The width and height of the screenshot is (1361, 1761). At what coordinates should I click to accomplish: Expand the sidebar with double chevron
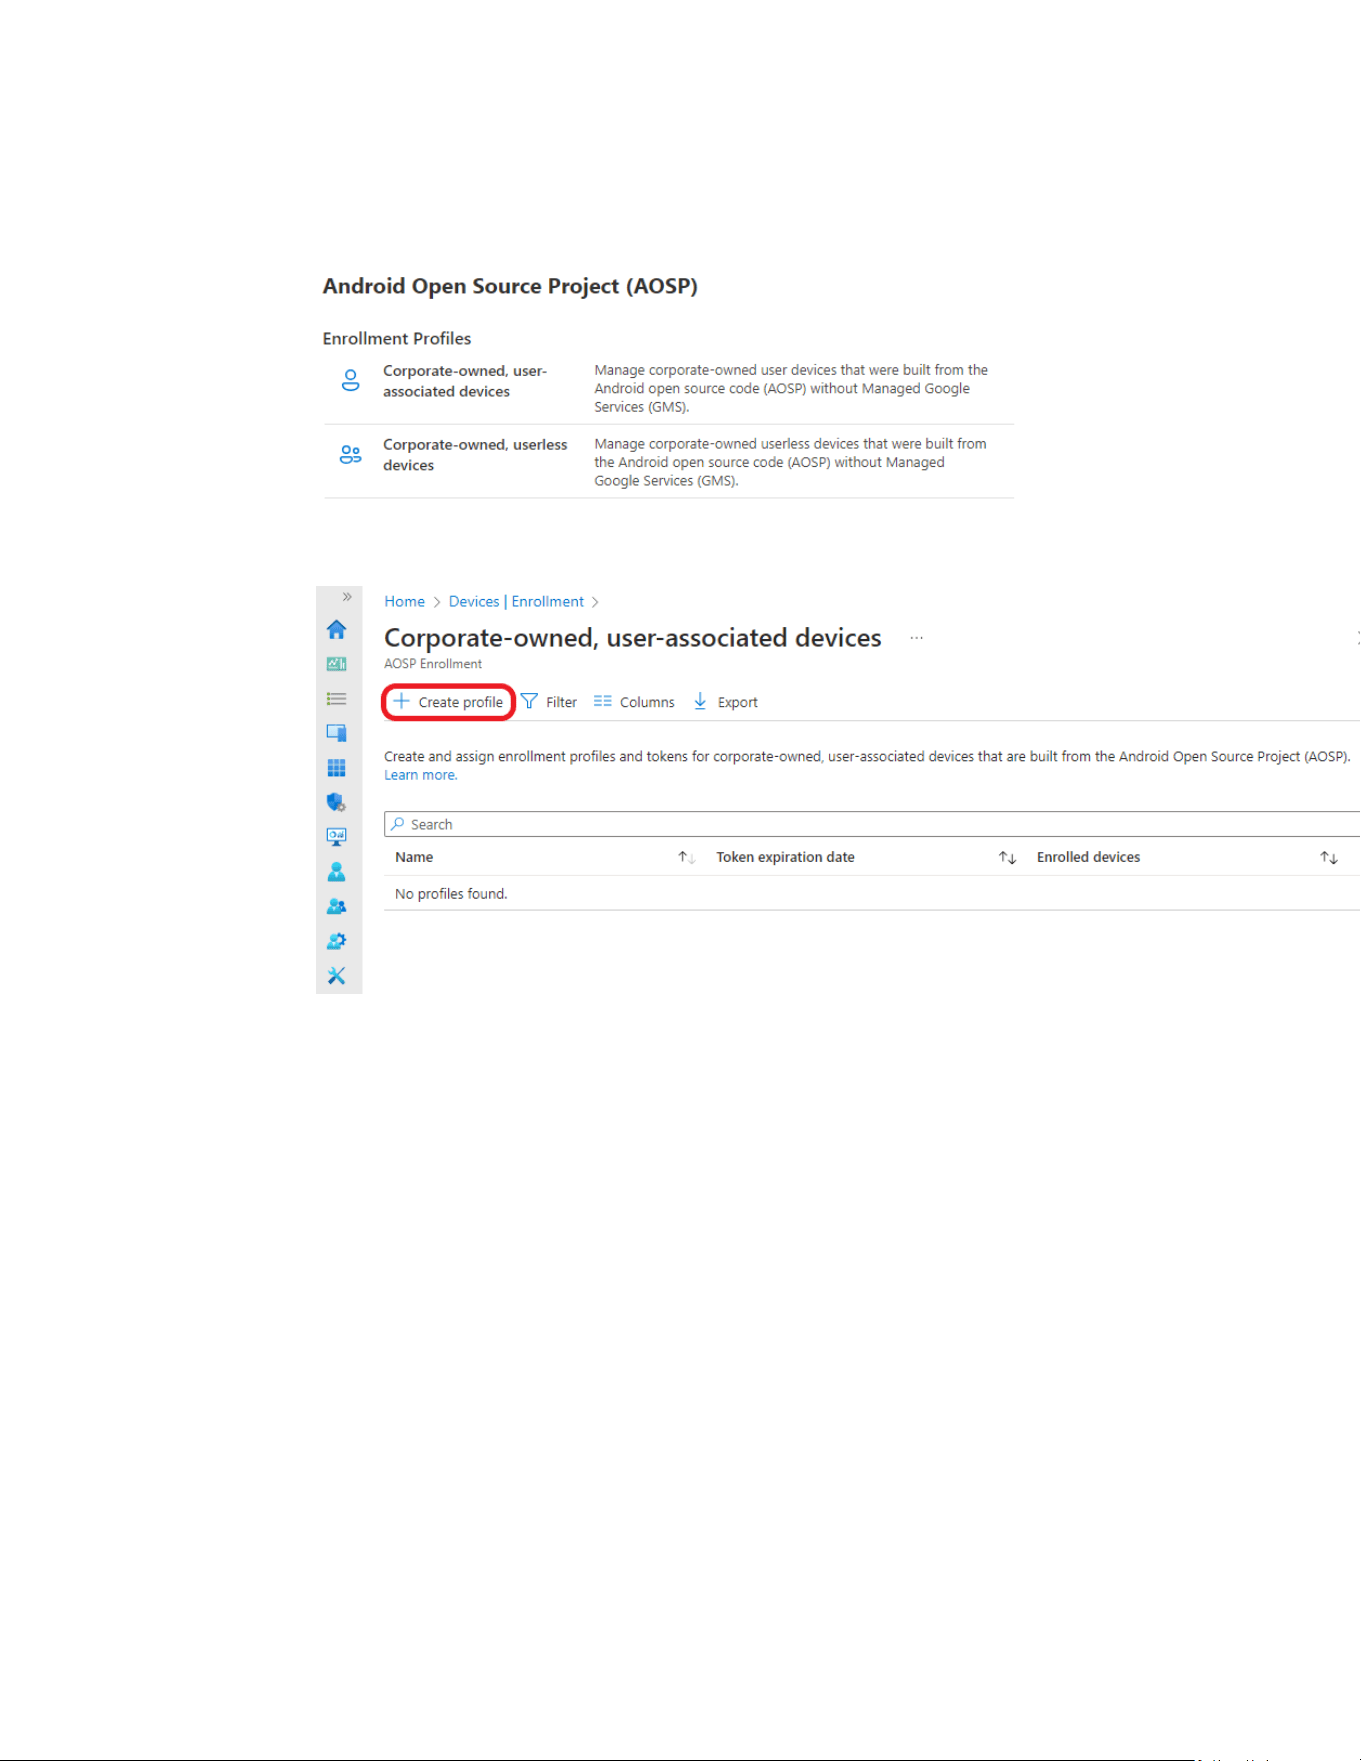347,597
